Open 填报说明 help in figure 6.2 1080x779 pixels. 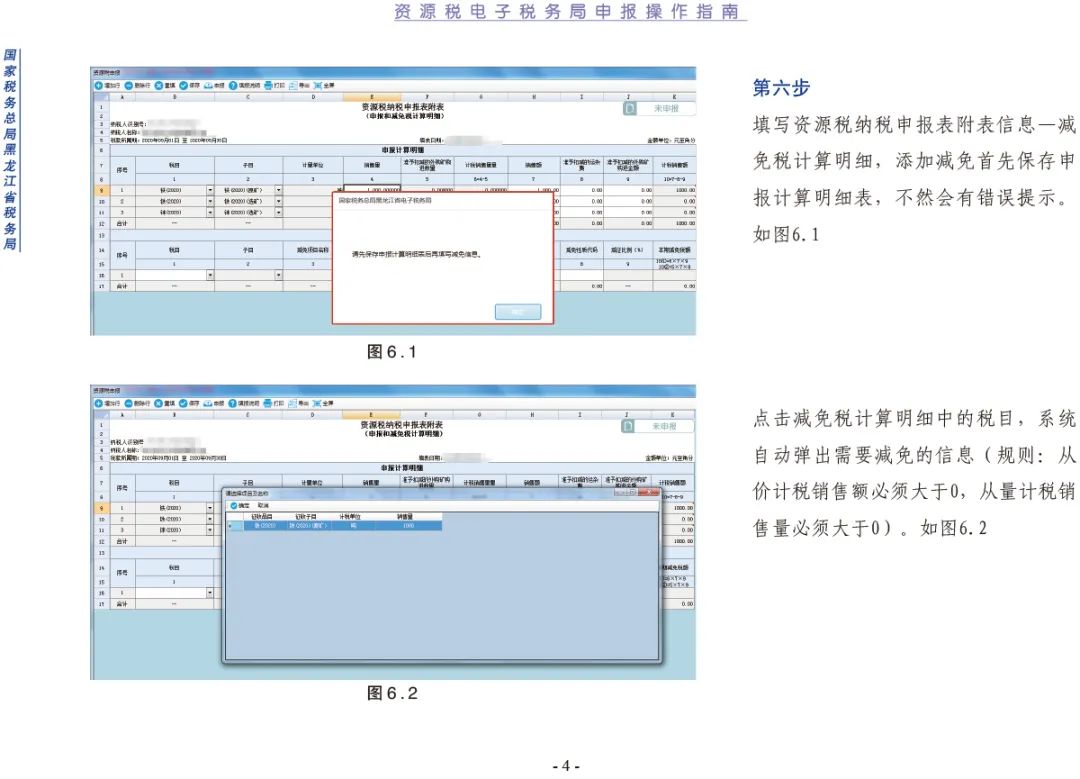(x=233, y=403)
